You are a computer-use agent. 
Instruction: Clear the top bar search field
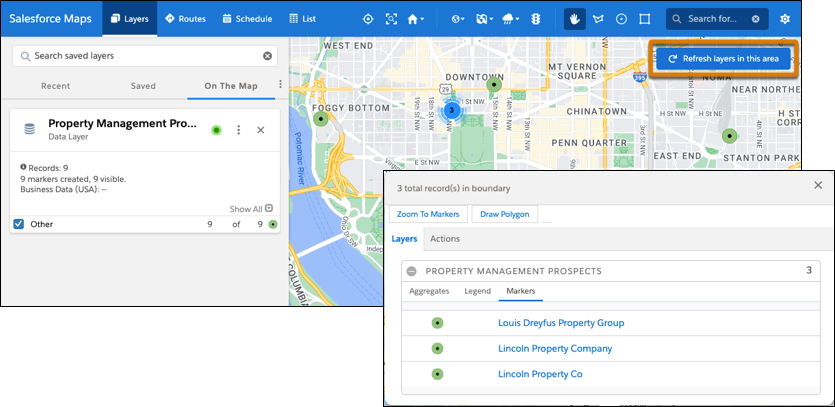756,19
